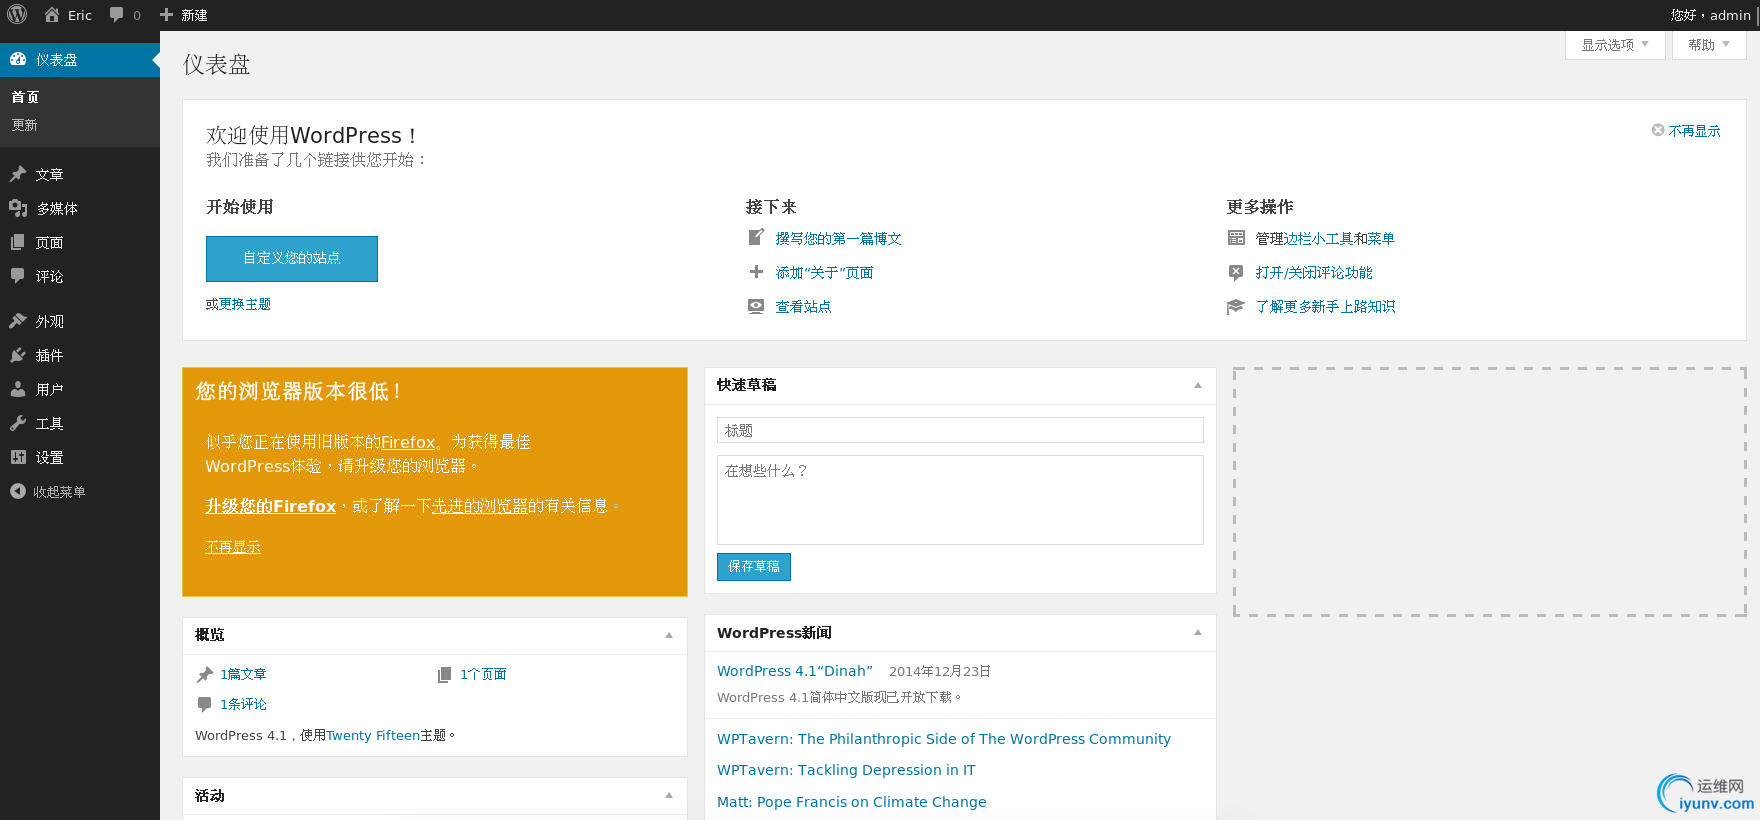Click the 外观 paintbrush icon in sidebar
This screenshot has width=1760, height=820.
18,321
